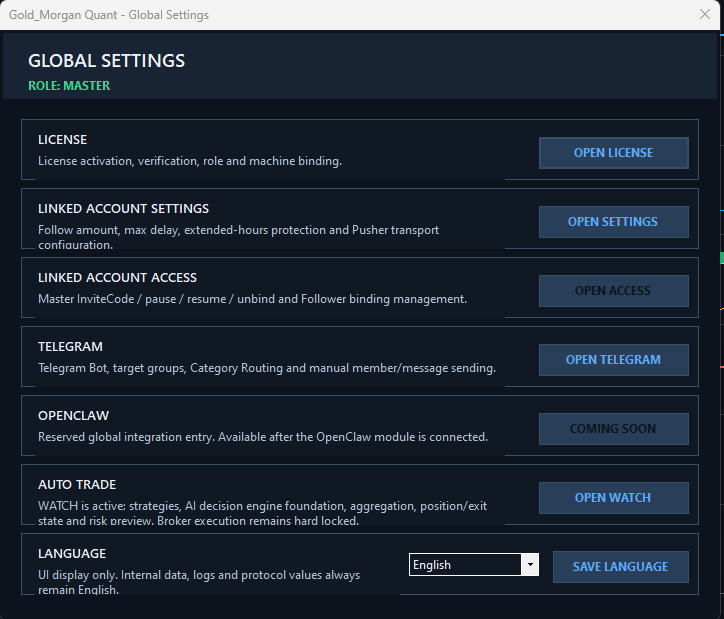The image size is (724, 619).
Task: Click the Reserved global integration description
Action: click(x=263, y=437)
